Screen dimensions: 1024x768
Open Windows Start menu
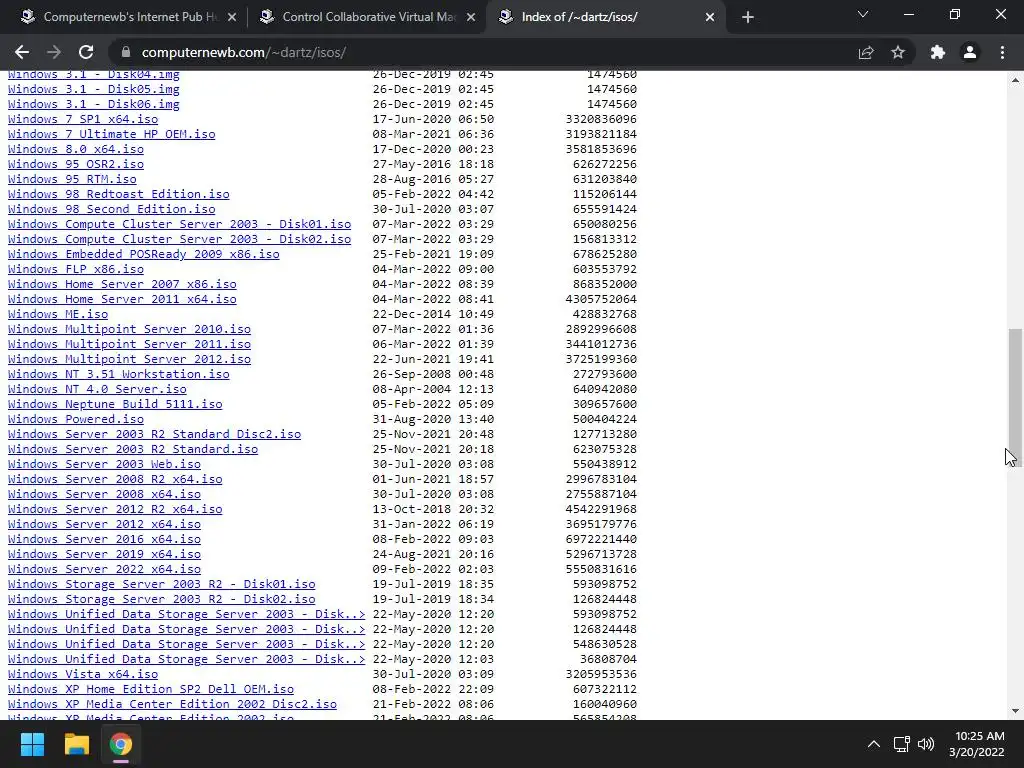coord(32,744)
